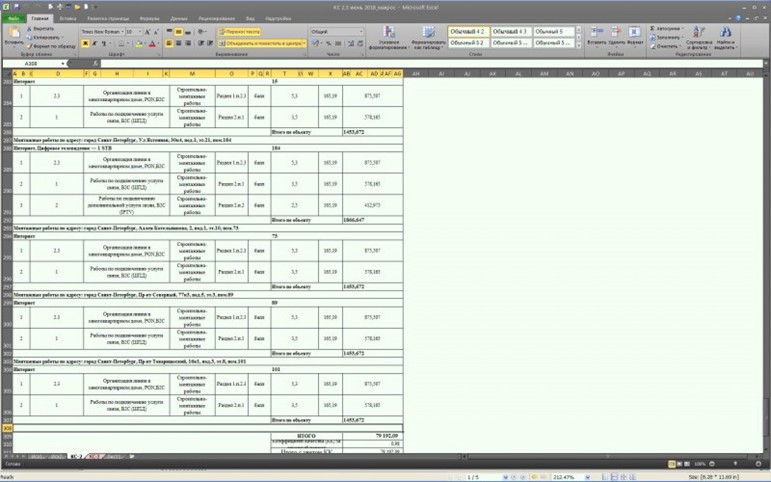771x482 pixels.
Task: Open Fill (Заполнить) dropdown
Action: pos(666,37)
